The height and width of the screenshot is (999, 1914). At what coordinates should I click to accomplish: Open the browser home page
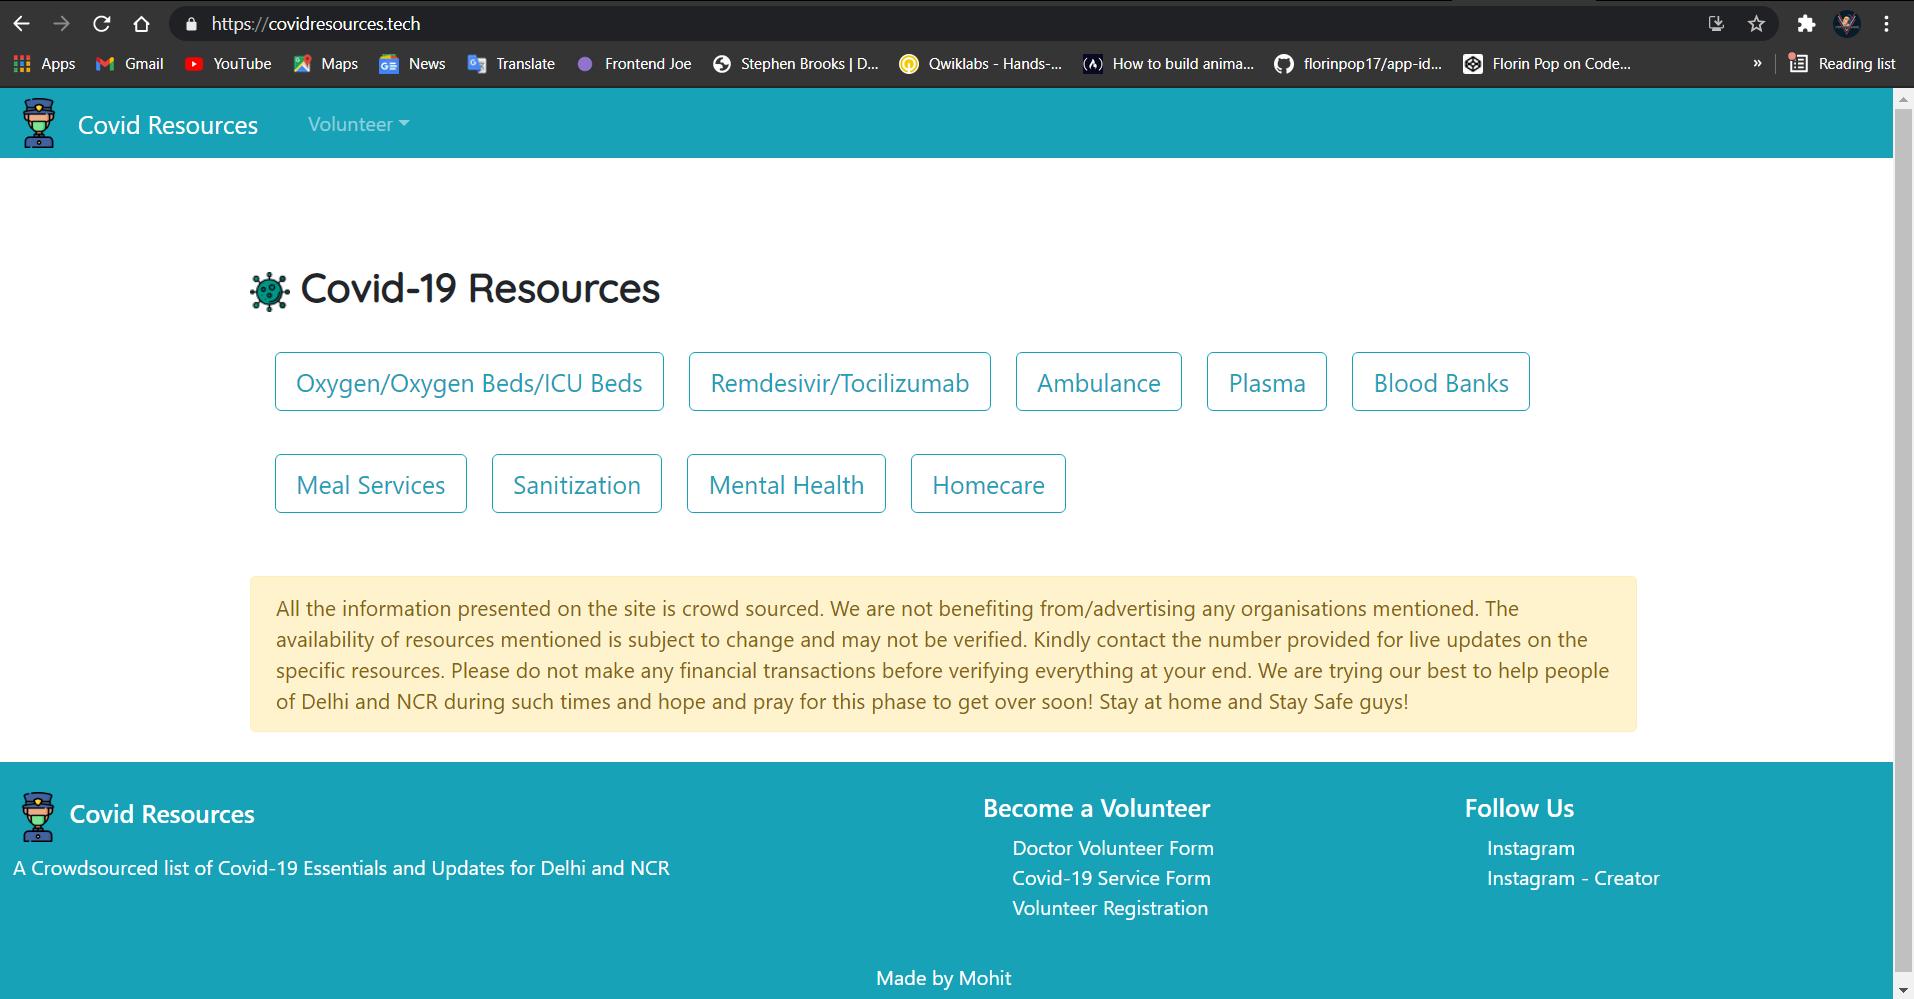click(141, 24)
